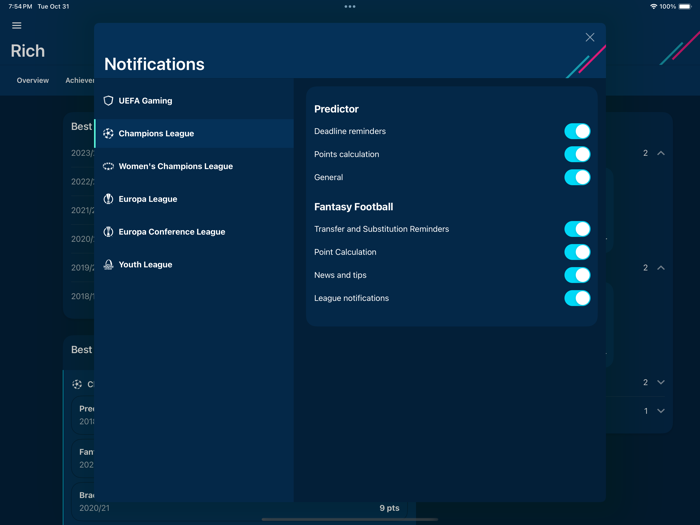This screenshot has height=525, width=700.
Task: Collapse the first section with count 2
Action: point(661,153)
